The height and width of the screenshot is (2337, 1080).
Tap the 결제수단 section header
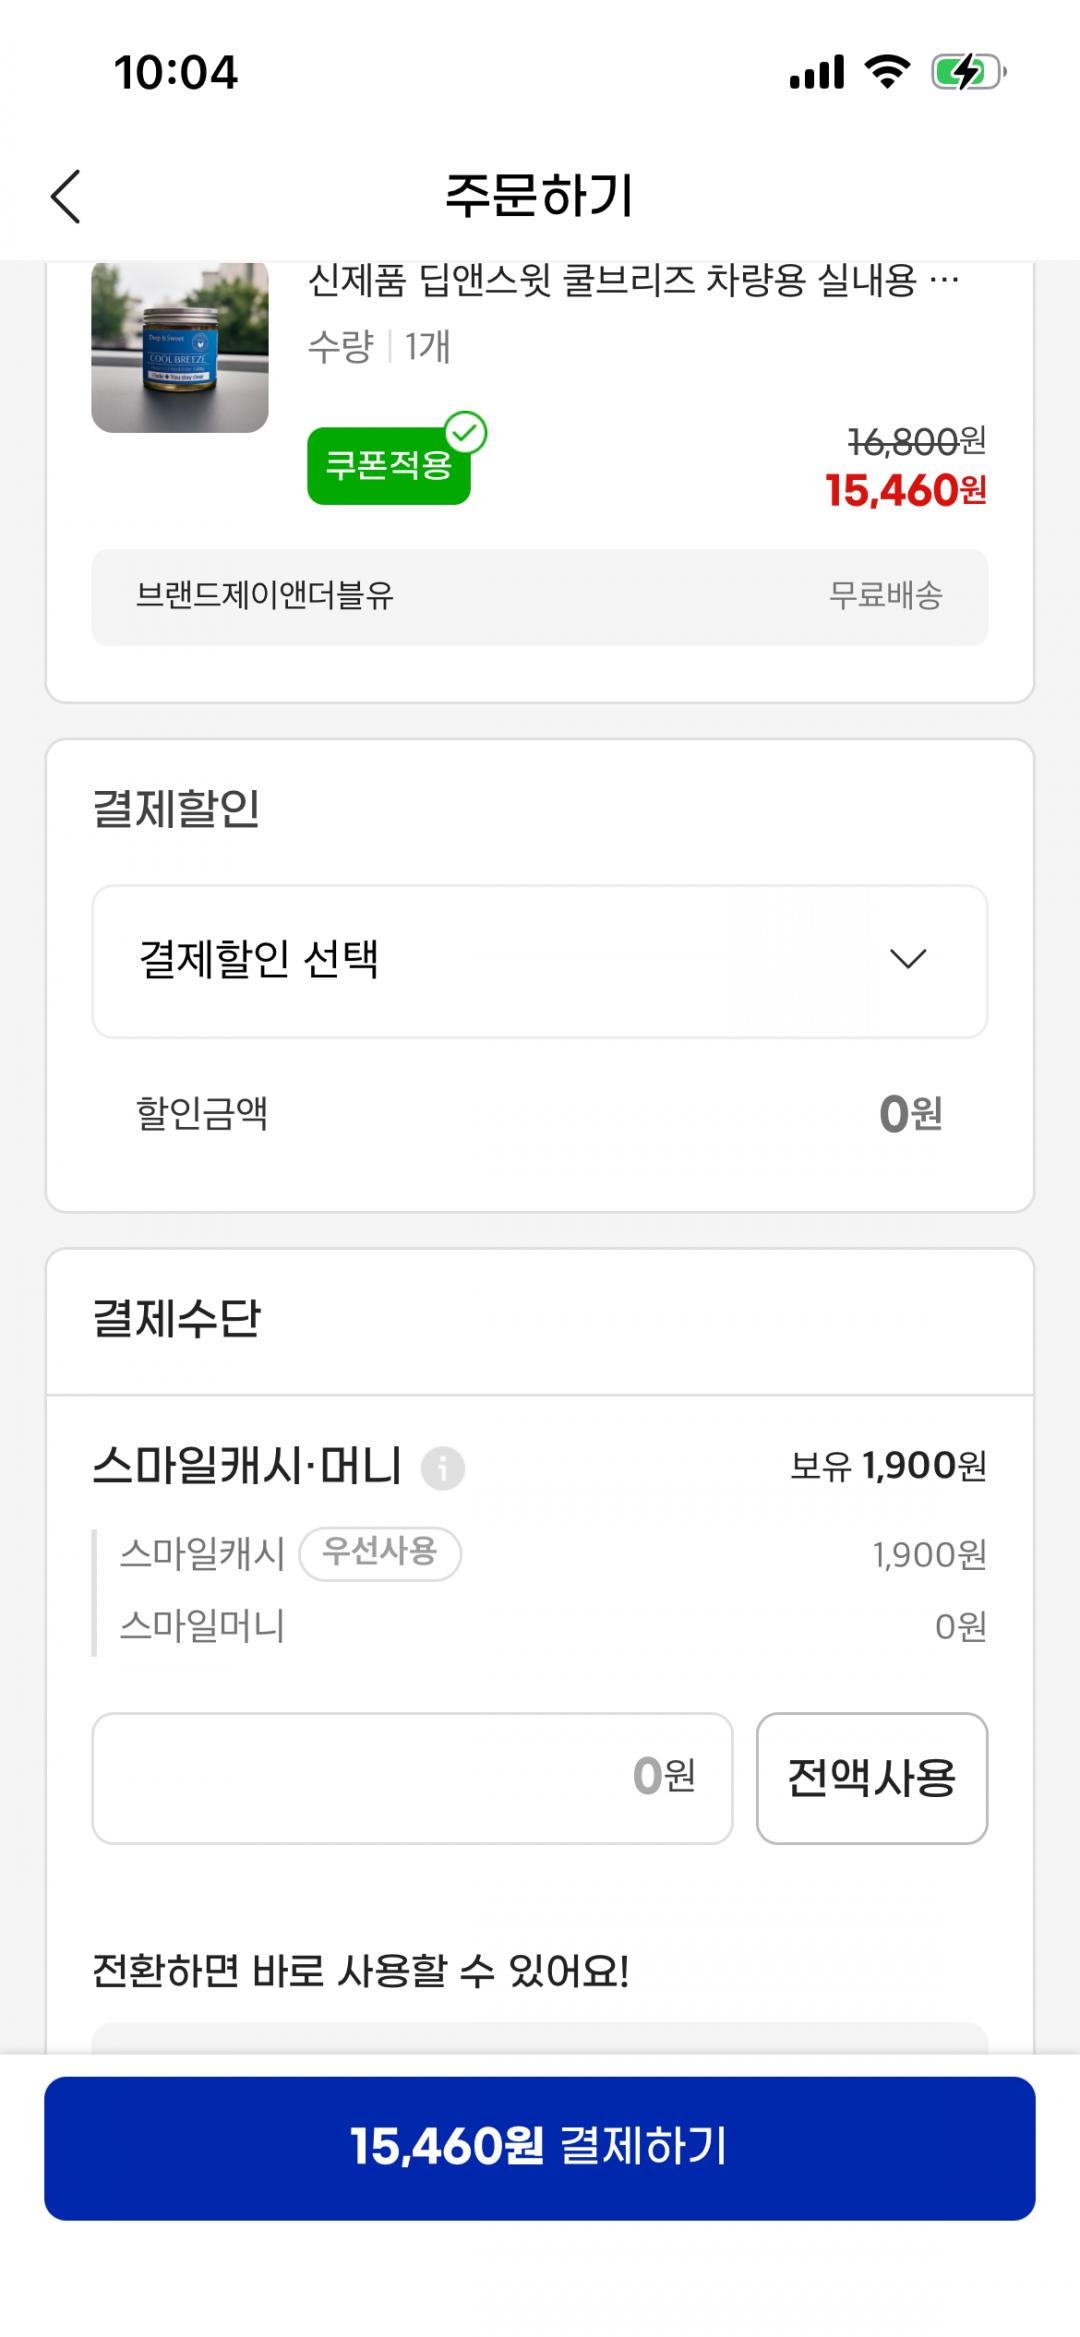[x=177, y=1319]
